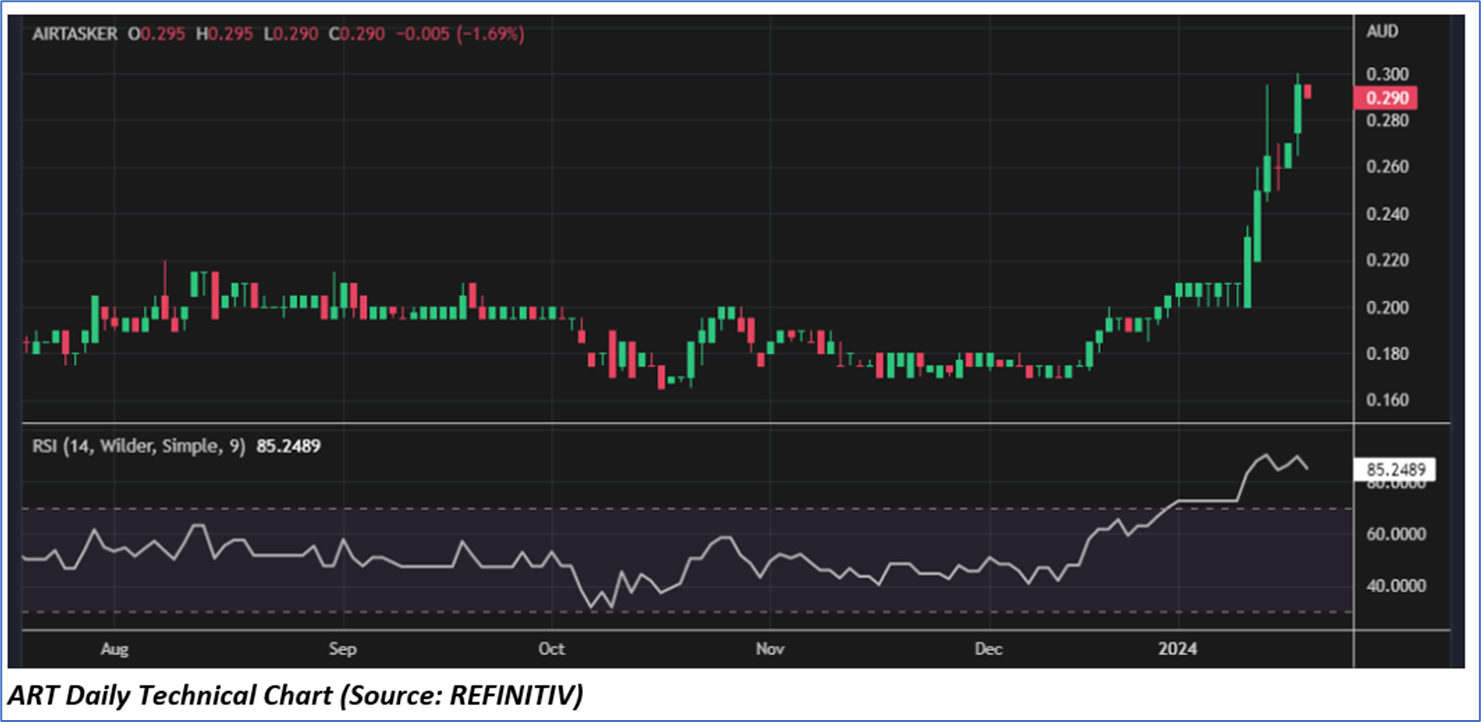Jump to the Nov time axis label
Viewport: 1481px width, 722px height.
(x=768, y=649)
